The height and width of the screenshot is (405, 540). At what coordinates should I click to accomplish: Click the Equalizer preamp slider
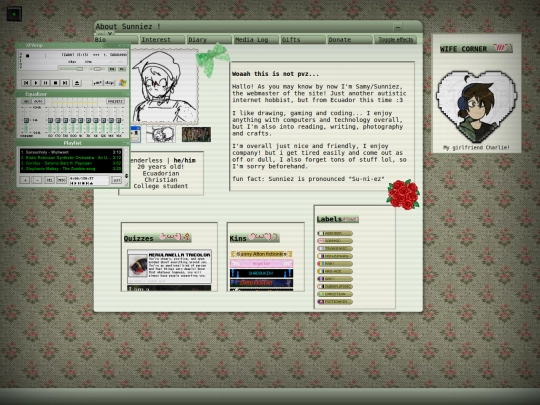pyautogui.click(x=26, y=120)
